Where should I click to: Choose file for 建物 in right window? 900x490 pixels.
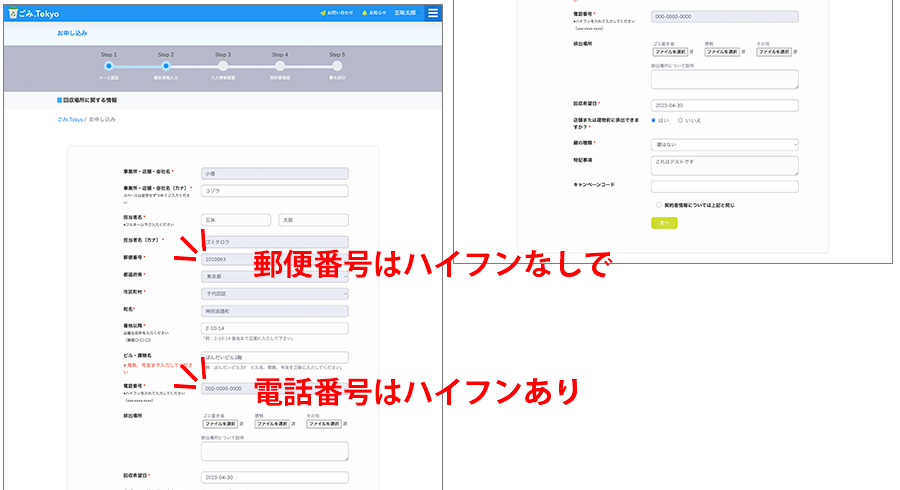click(x=721, y=52)
